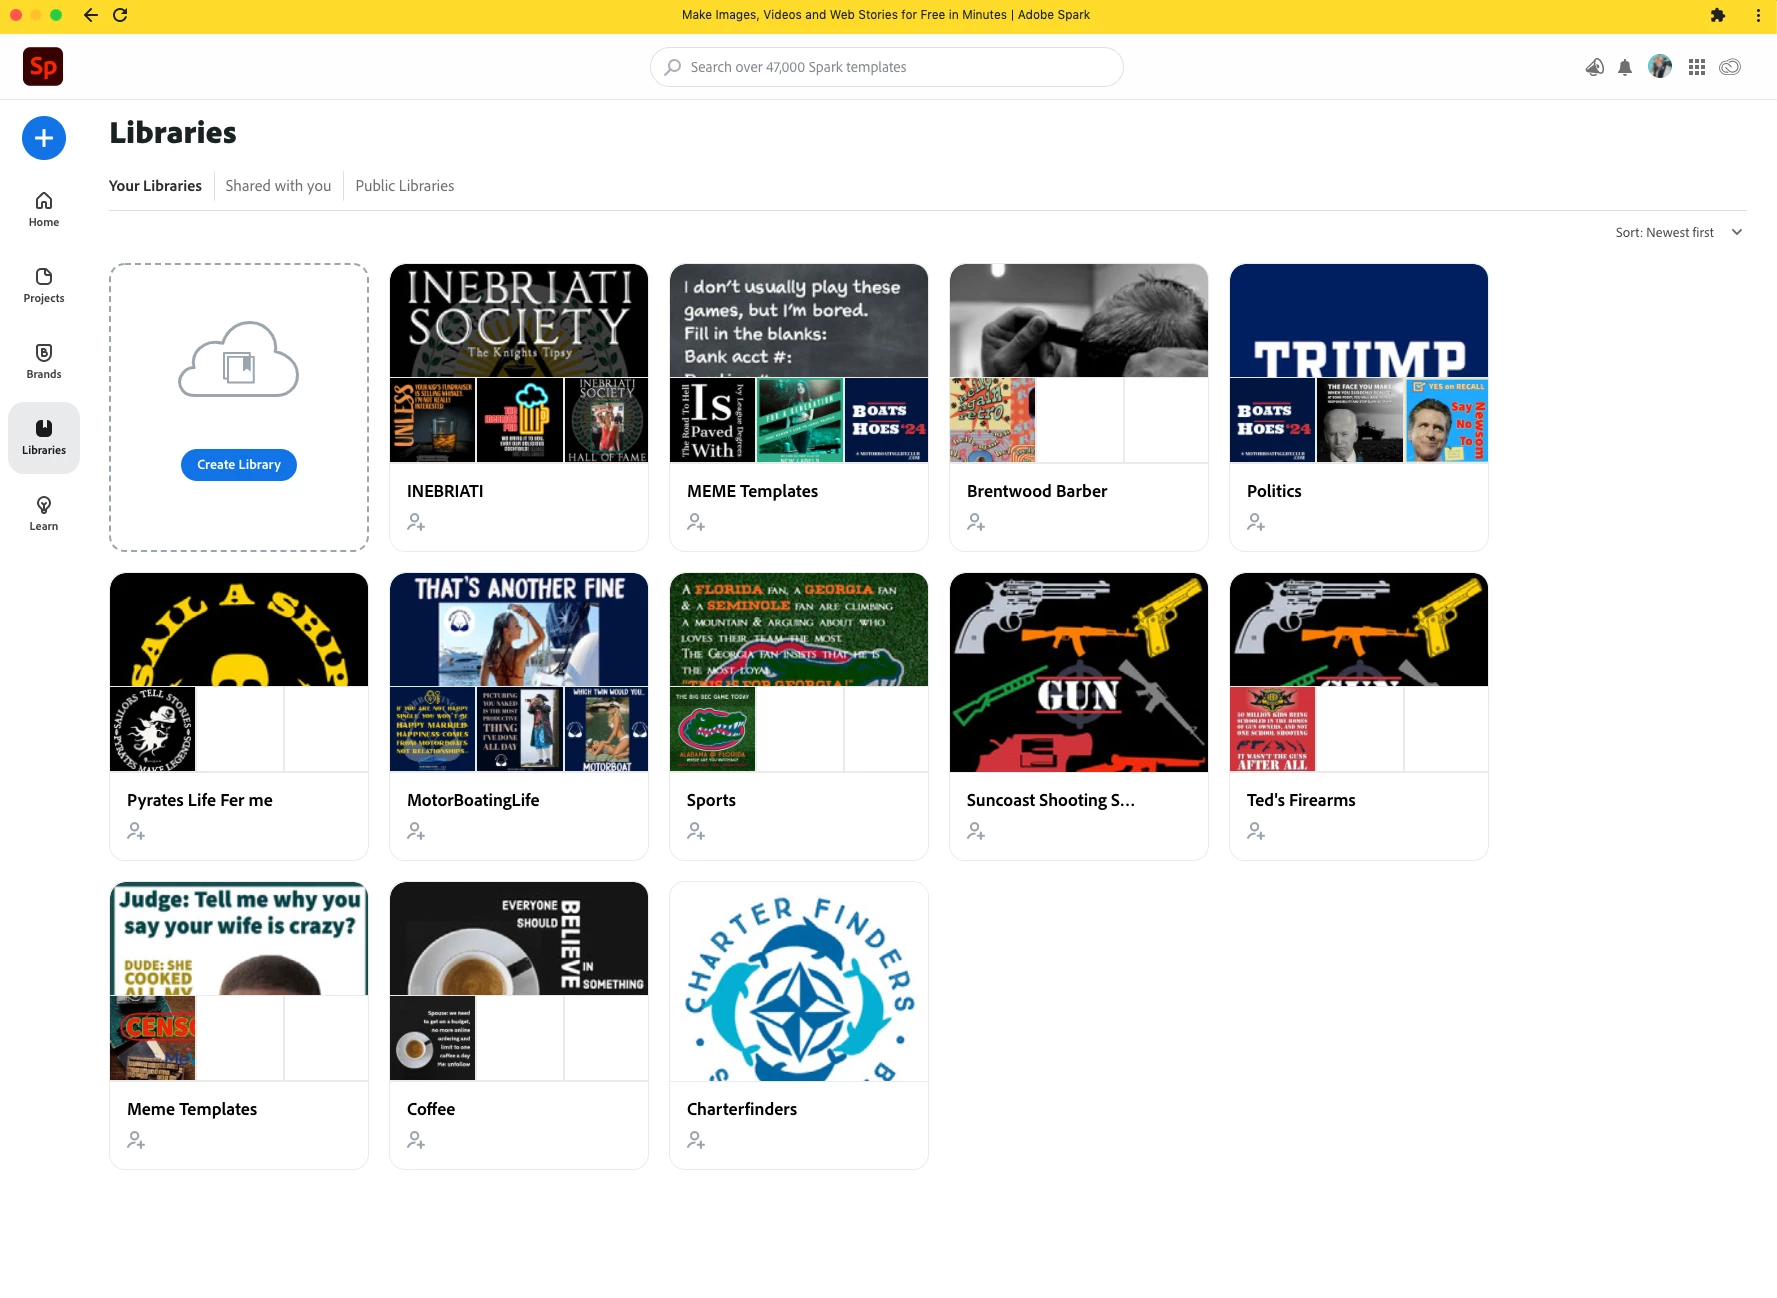Open fill in the blanks cover thumbnail
This screenshot has height=1298, width=1777.
pos(799,320)
